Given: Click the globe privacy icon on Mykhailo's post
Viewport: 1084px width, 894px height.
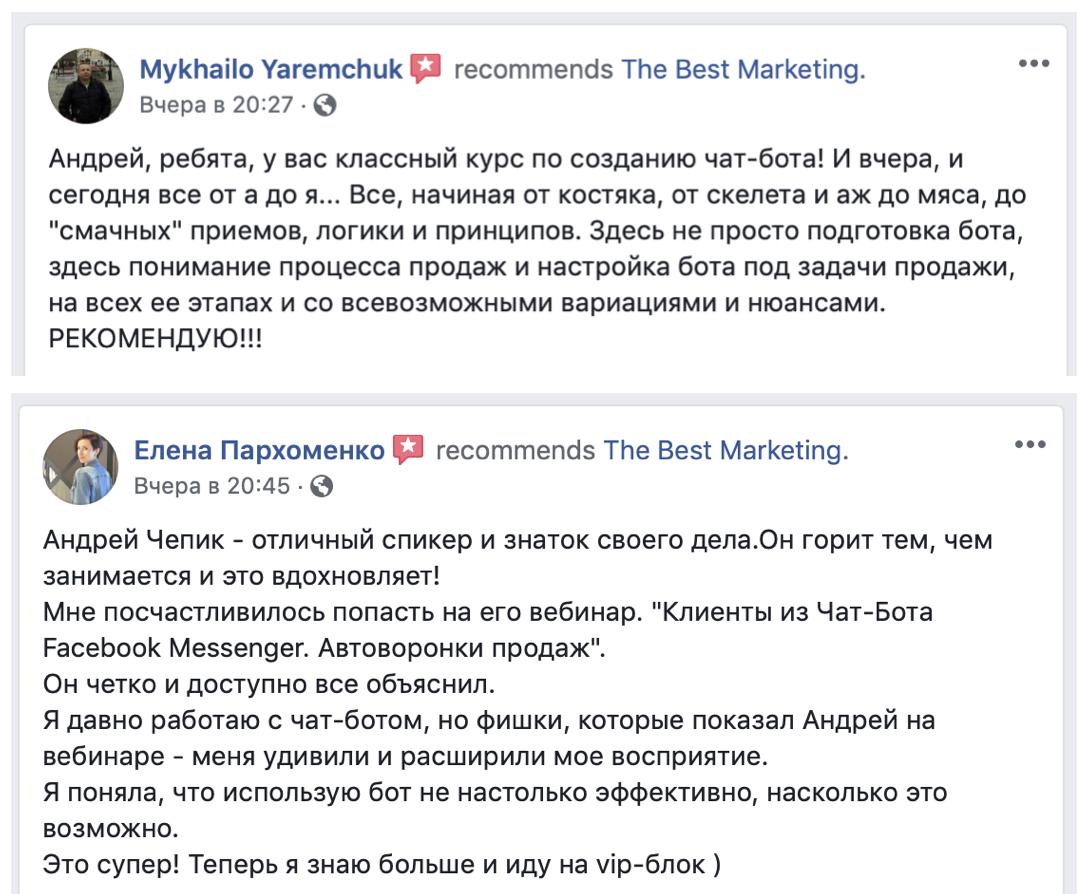Looking at the screenshot, I should [324, 105].
